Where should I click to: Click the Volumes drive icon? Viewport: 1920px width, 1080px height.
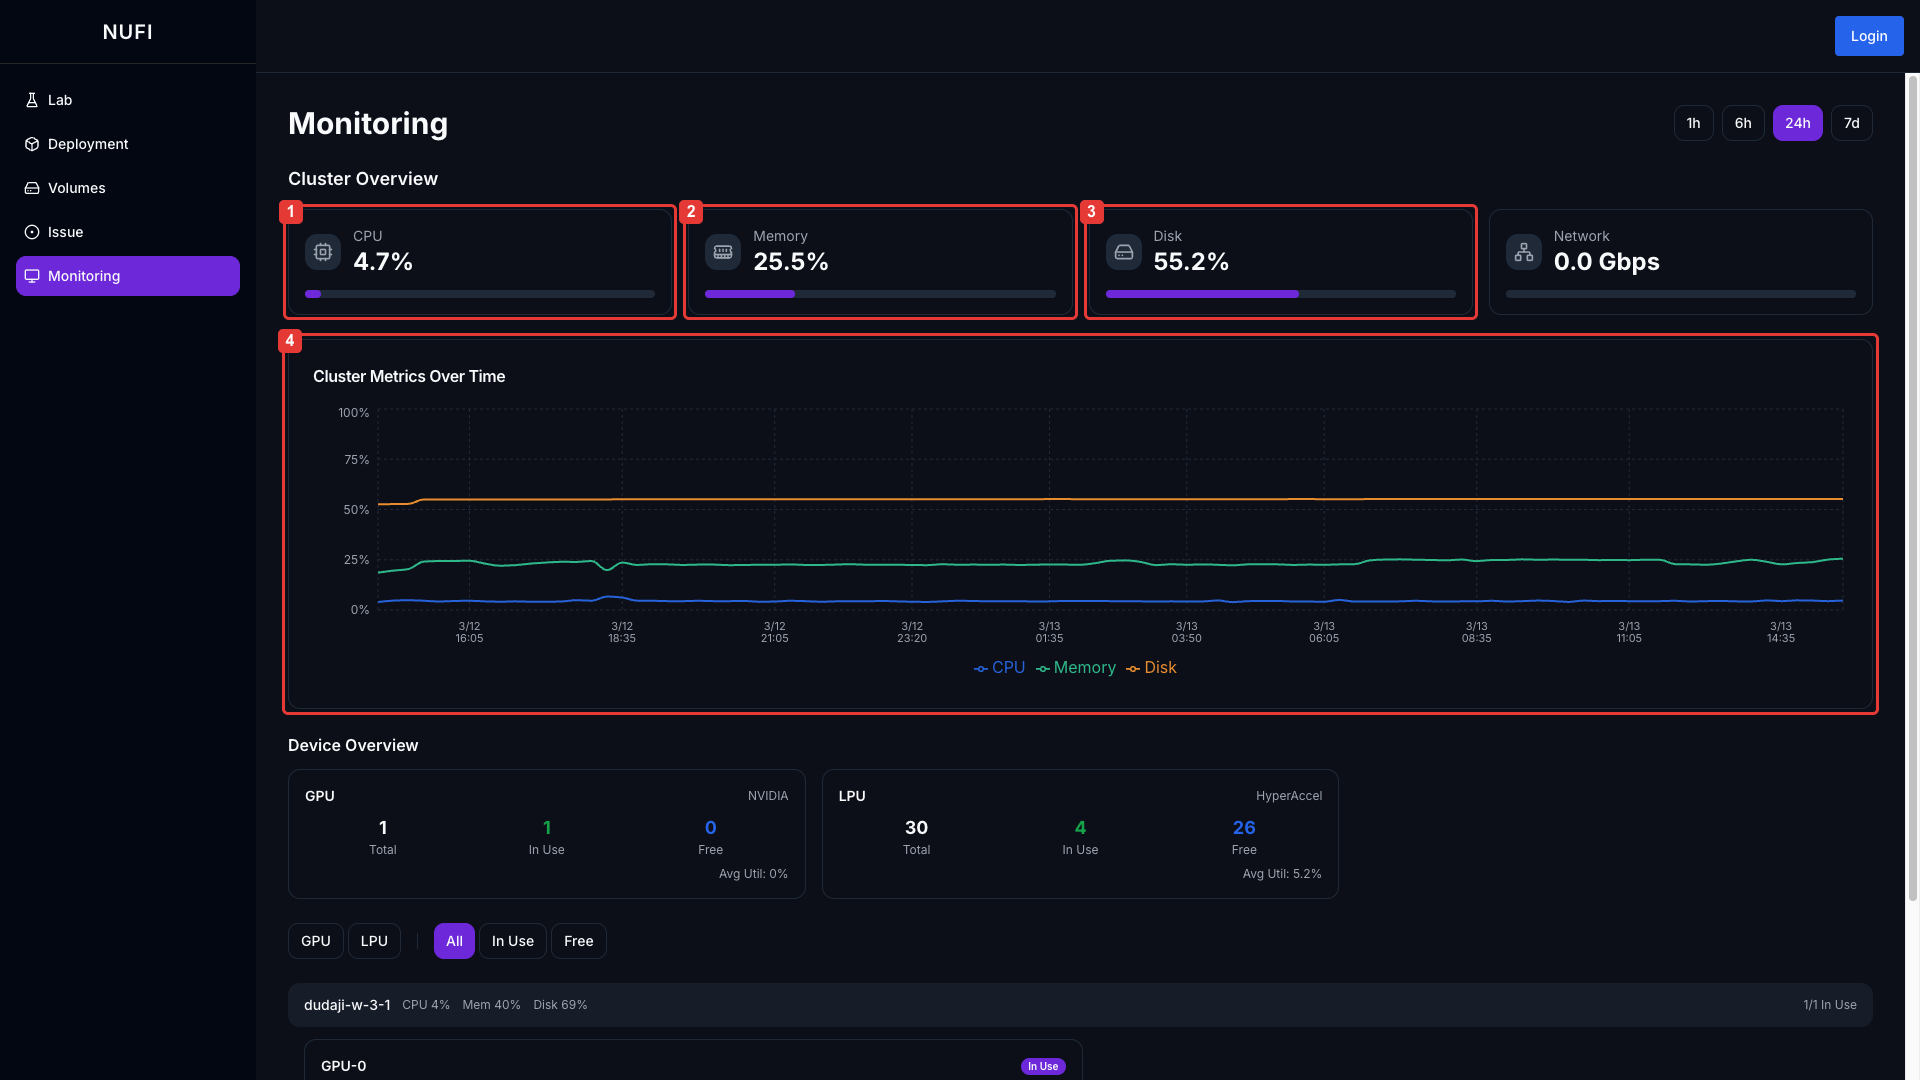click(x=32, y=188)
